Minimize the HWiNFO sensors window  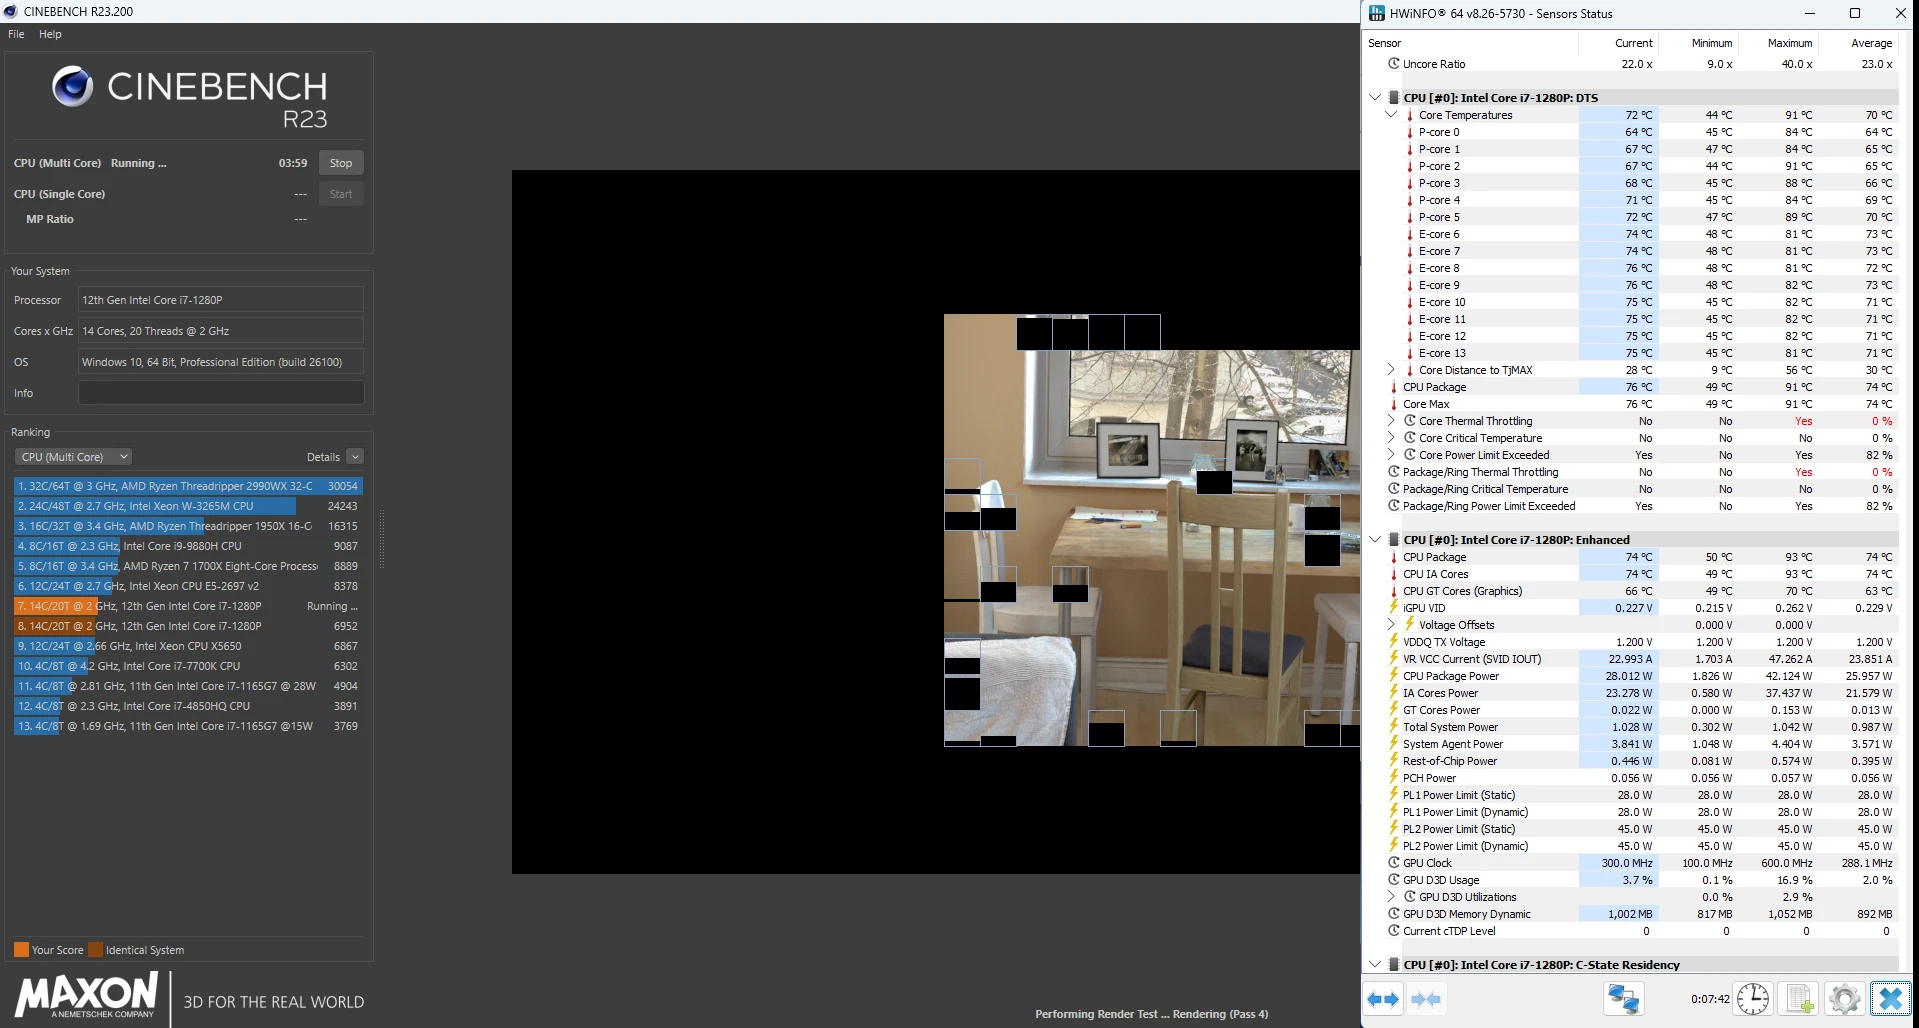(1810, 13)
